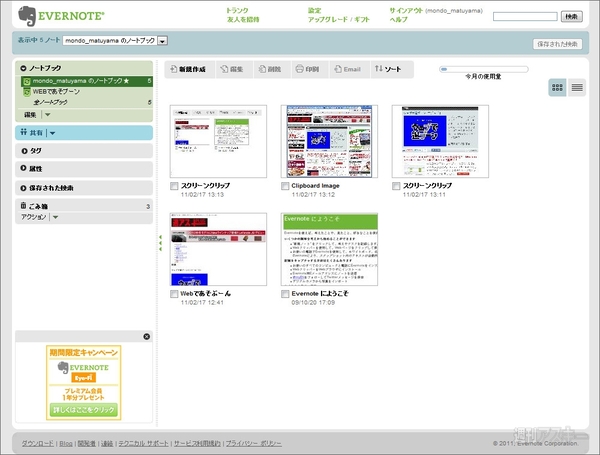This screenshot has height=455, width=600.
Task: Click the monthly usage 今月の使用量 progress bar
Action: click(x=484, y=69)
